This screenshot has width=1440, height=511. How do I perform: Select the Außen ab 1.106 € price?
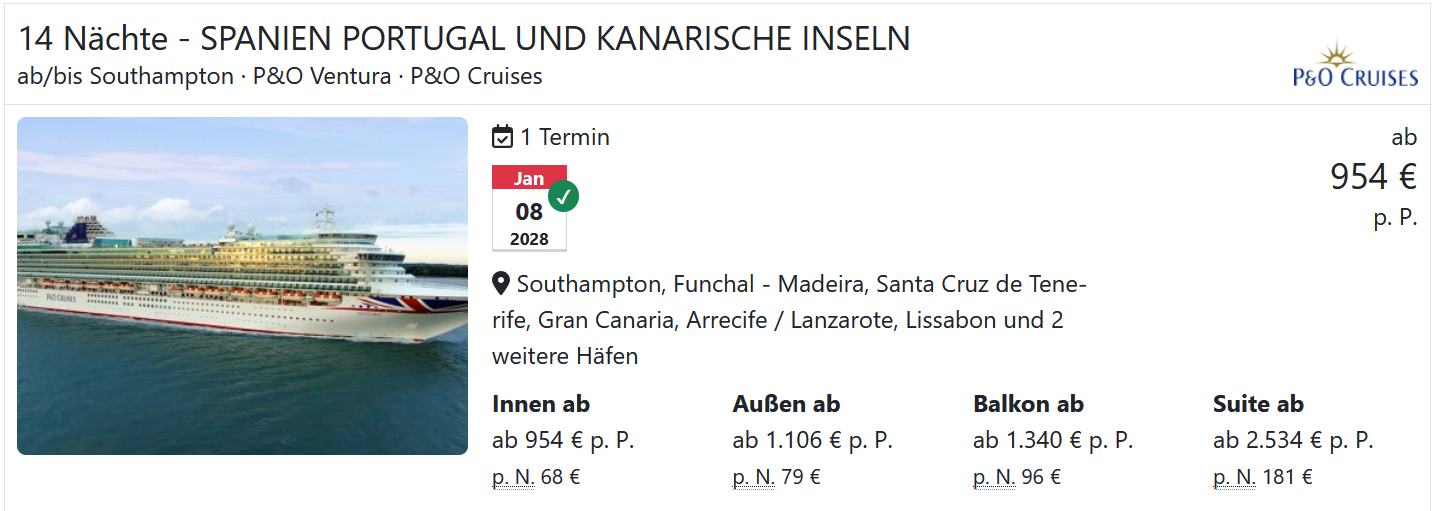[x=812, y=440]
